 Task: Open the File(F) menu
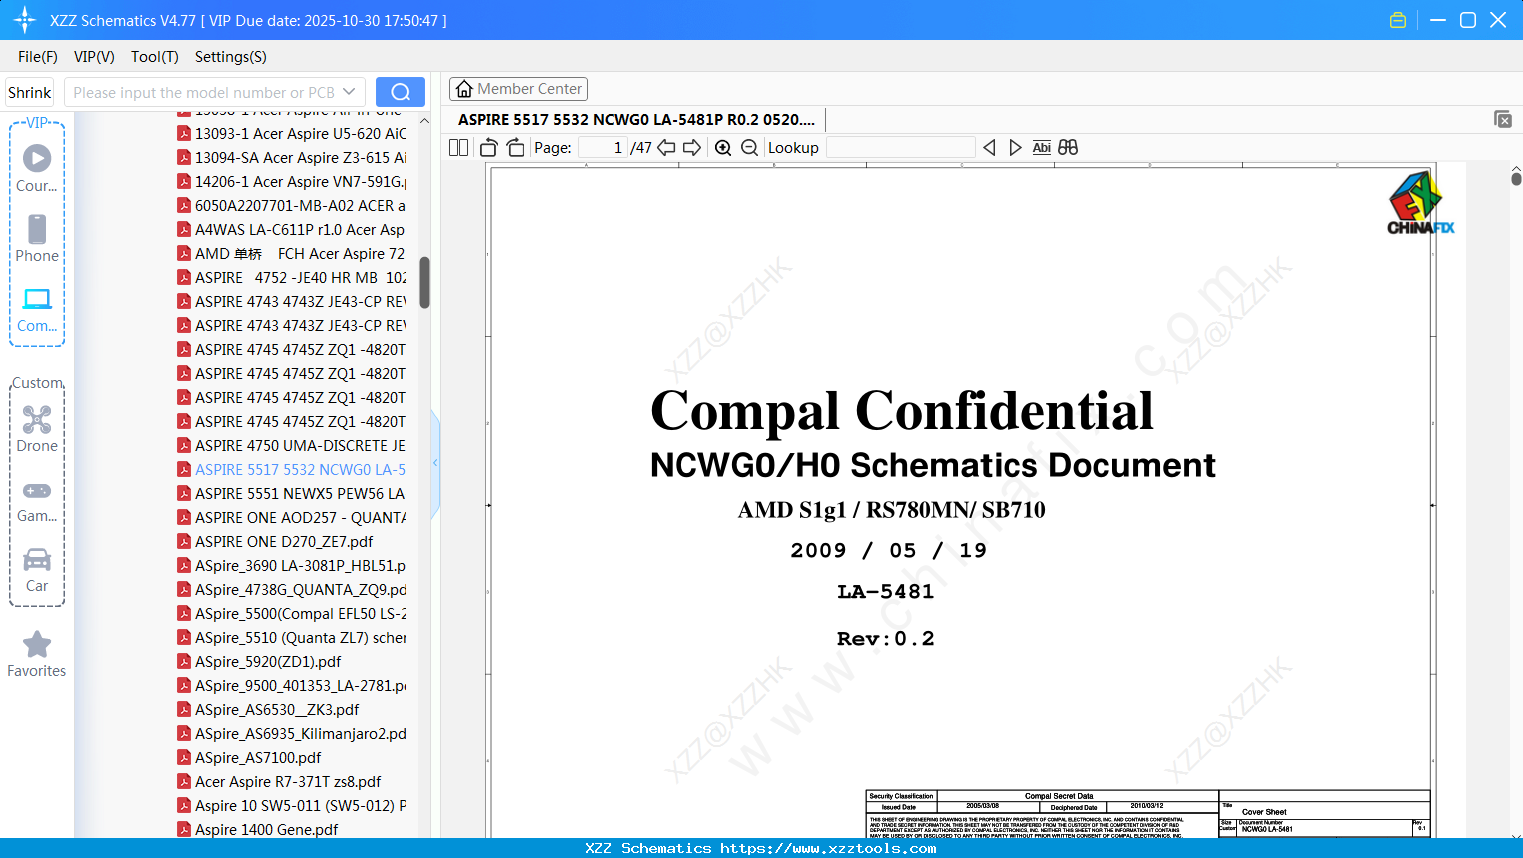click(x=38, y=57)
